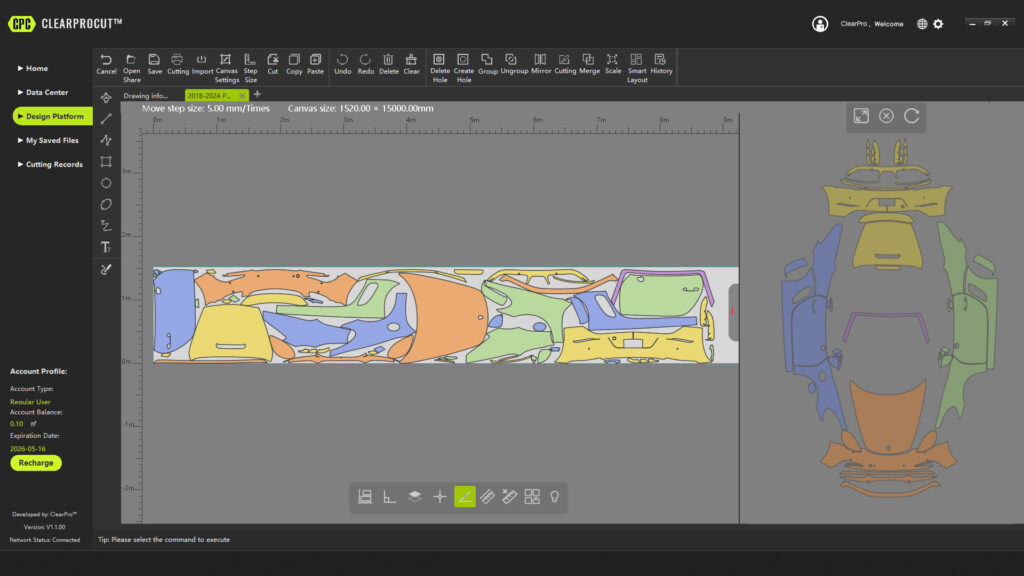
Task: Select the freehand curve tool
Action: (x=106, y=226)
